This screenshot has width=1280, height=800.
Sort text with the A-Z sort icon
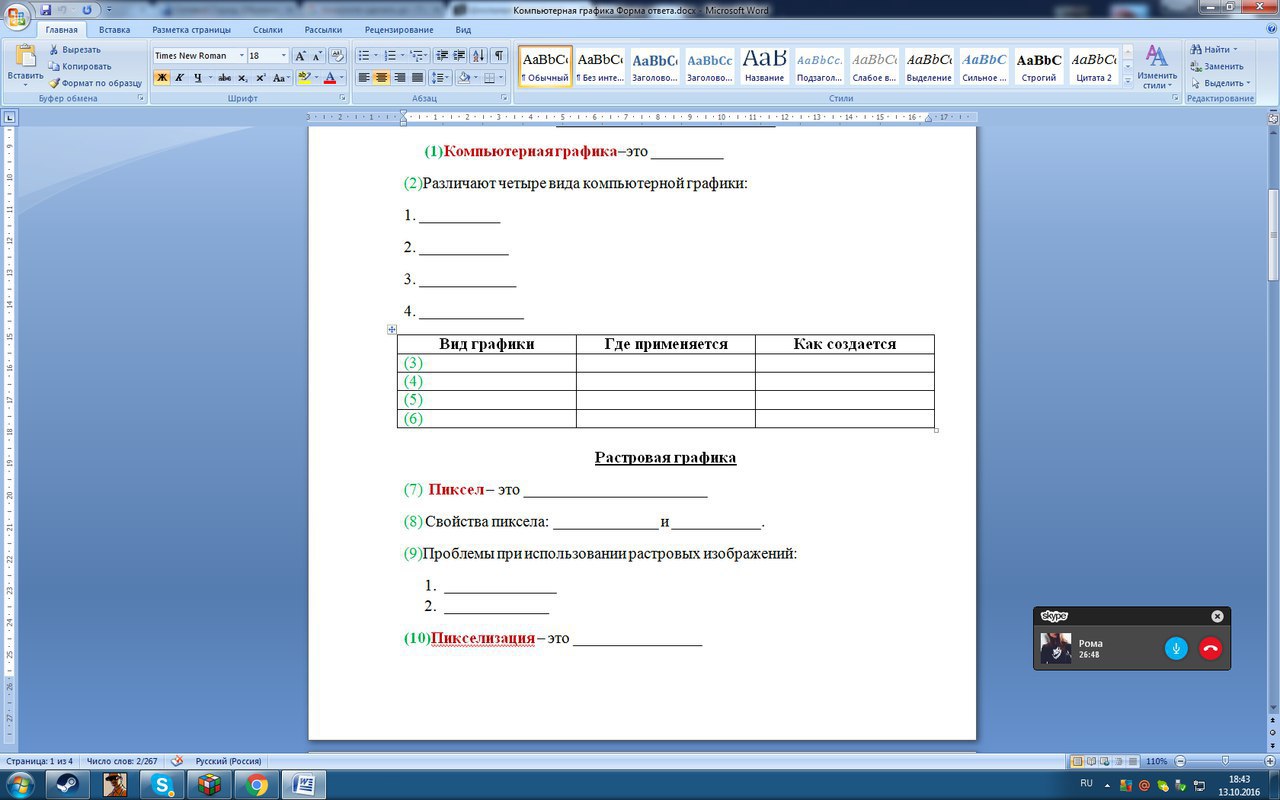479,56
